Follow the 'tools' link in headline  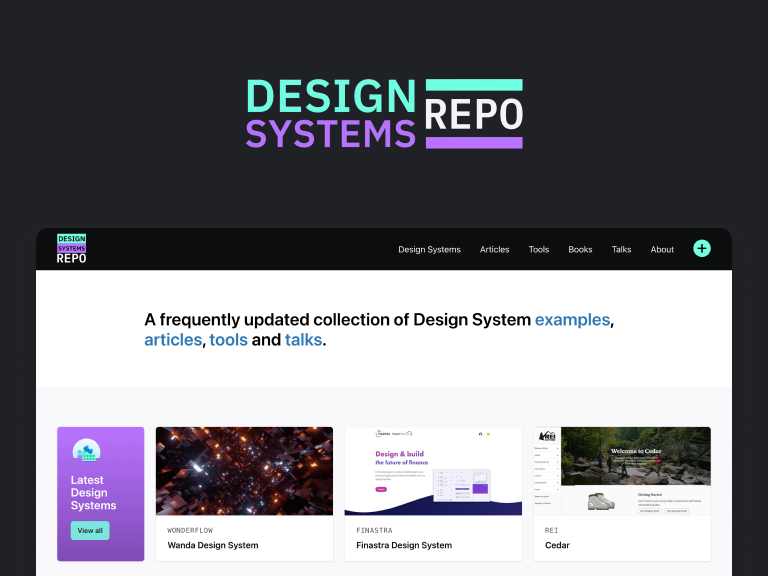pyautogui.click(x=228, y=340)
